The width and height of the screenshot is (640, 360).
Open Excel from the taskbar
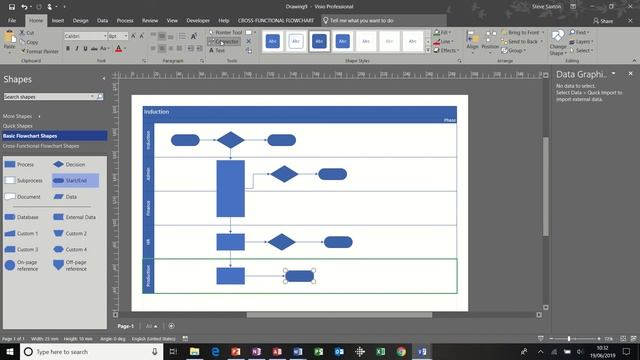click(380, 352)
